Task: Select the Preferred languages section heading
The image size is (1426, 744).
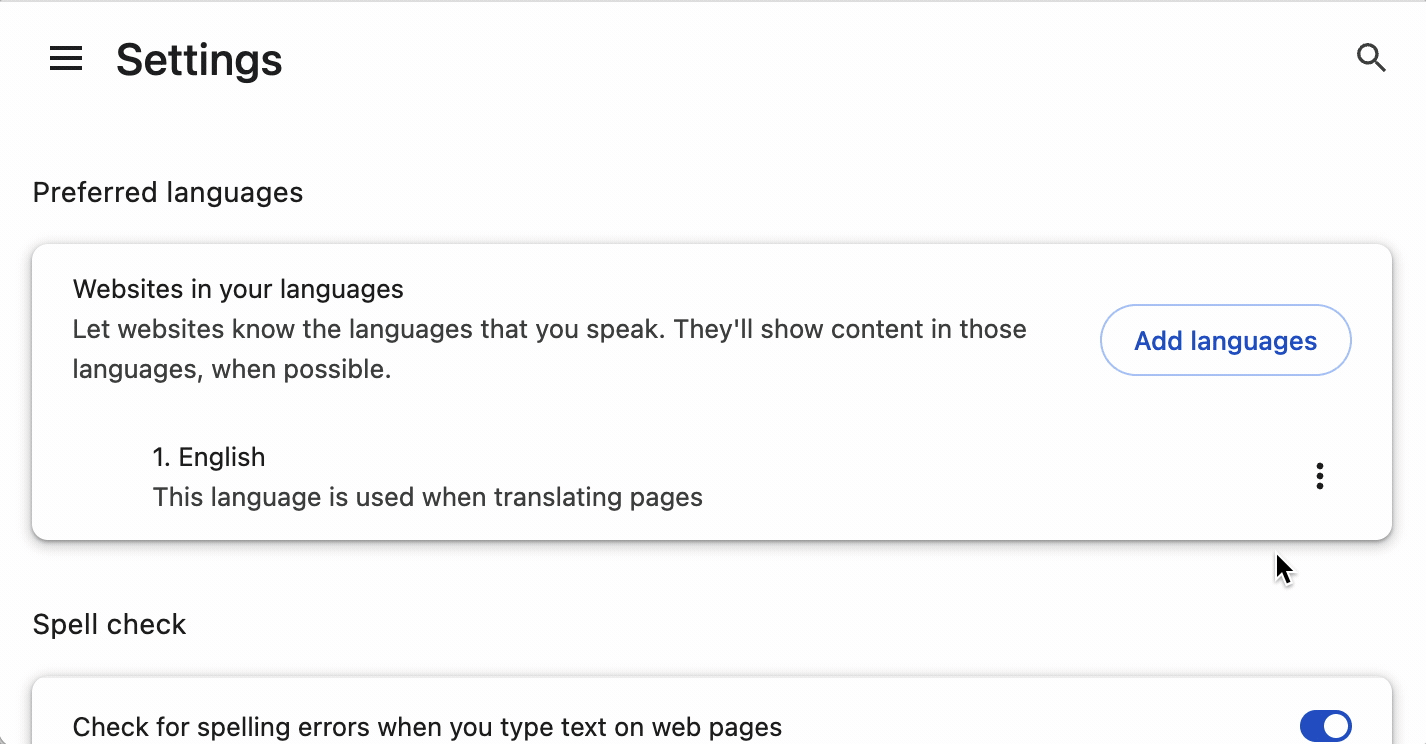Action: point(167,192)
